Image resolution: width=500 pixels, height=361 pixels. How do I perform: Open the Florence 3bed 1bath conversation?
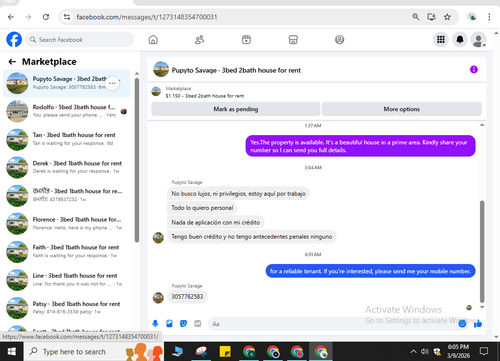pyautogui.click(x=67, y=224)
